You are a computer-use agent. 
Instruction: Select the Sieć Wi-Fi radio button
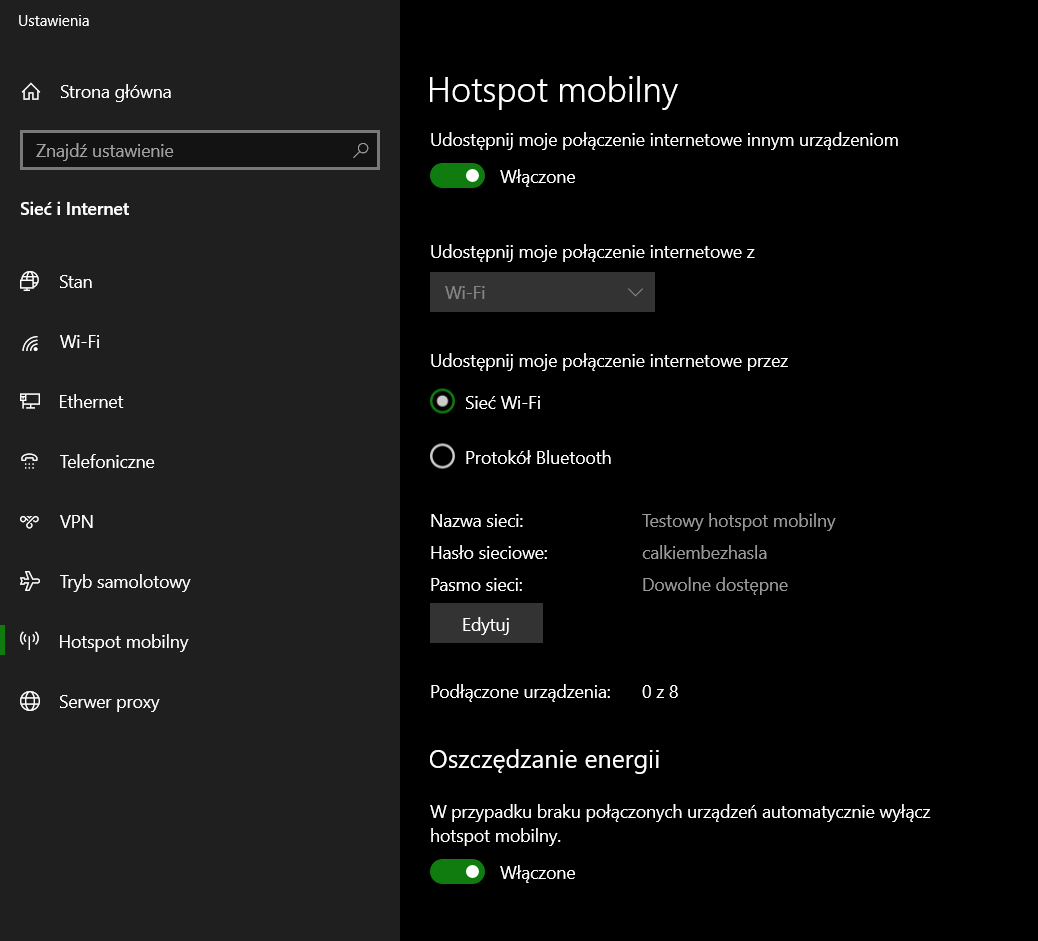click(x=442, y=402)
